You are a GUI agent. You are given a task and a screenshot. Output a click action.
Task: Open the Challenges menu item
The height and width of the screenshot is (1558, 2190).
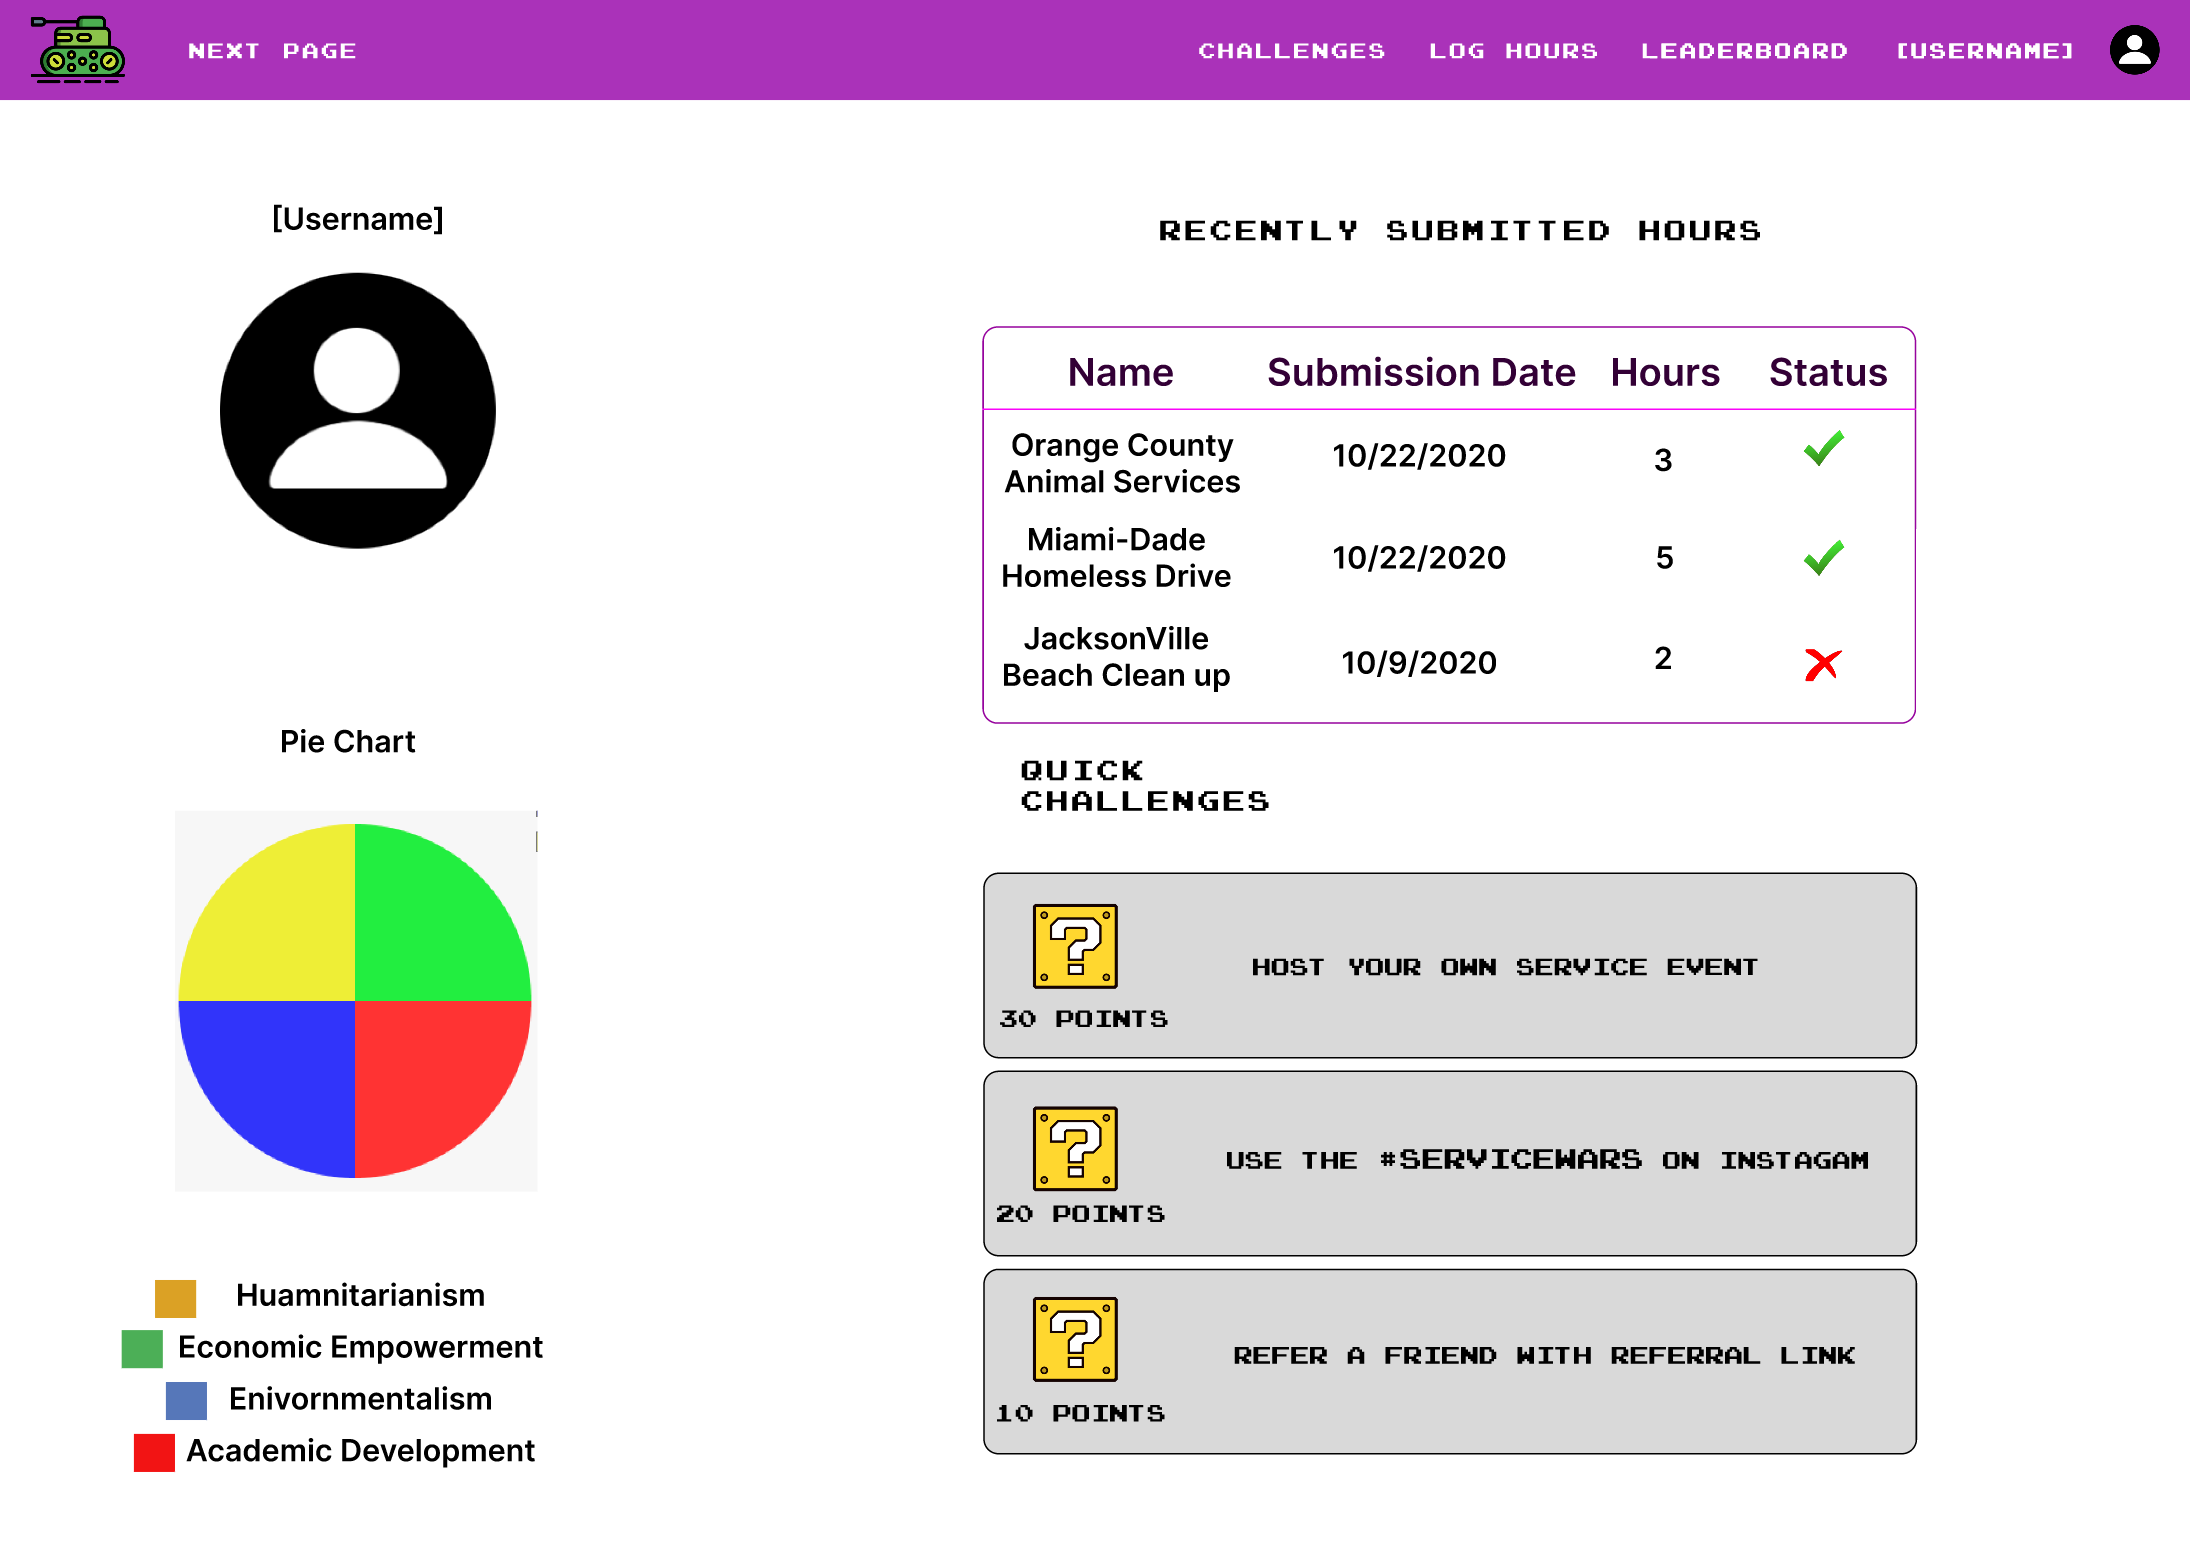1291,51
